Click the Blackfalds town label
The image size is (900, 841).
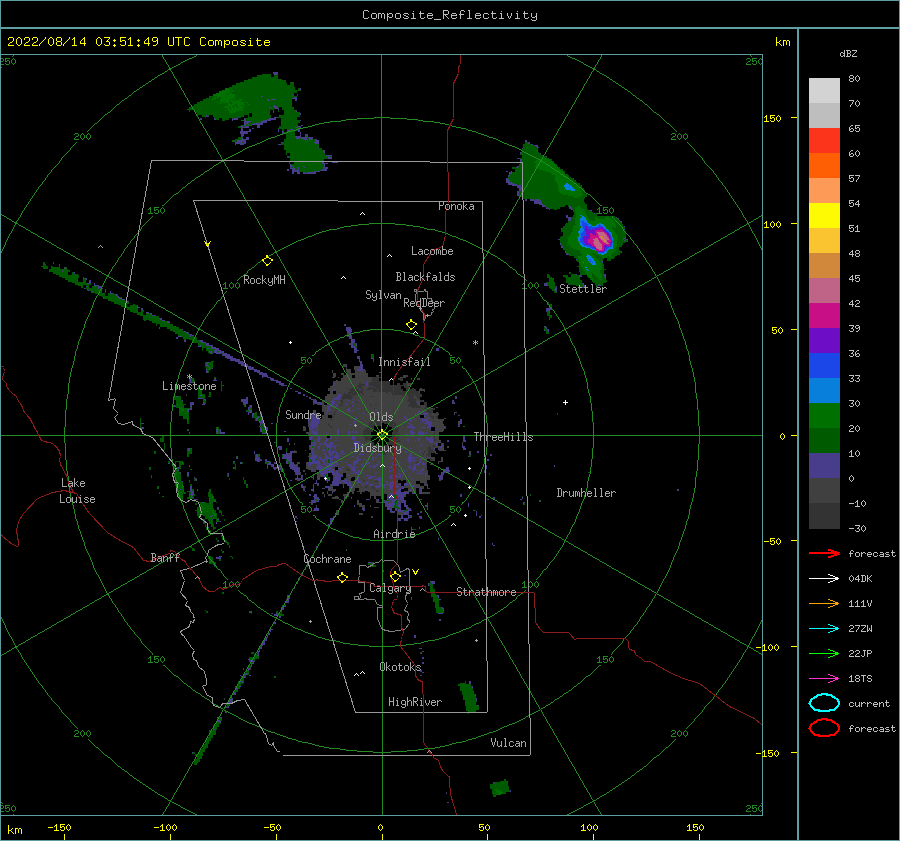pyautogui.click(x=425, y=277)
